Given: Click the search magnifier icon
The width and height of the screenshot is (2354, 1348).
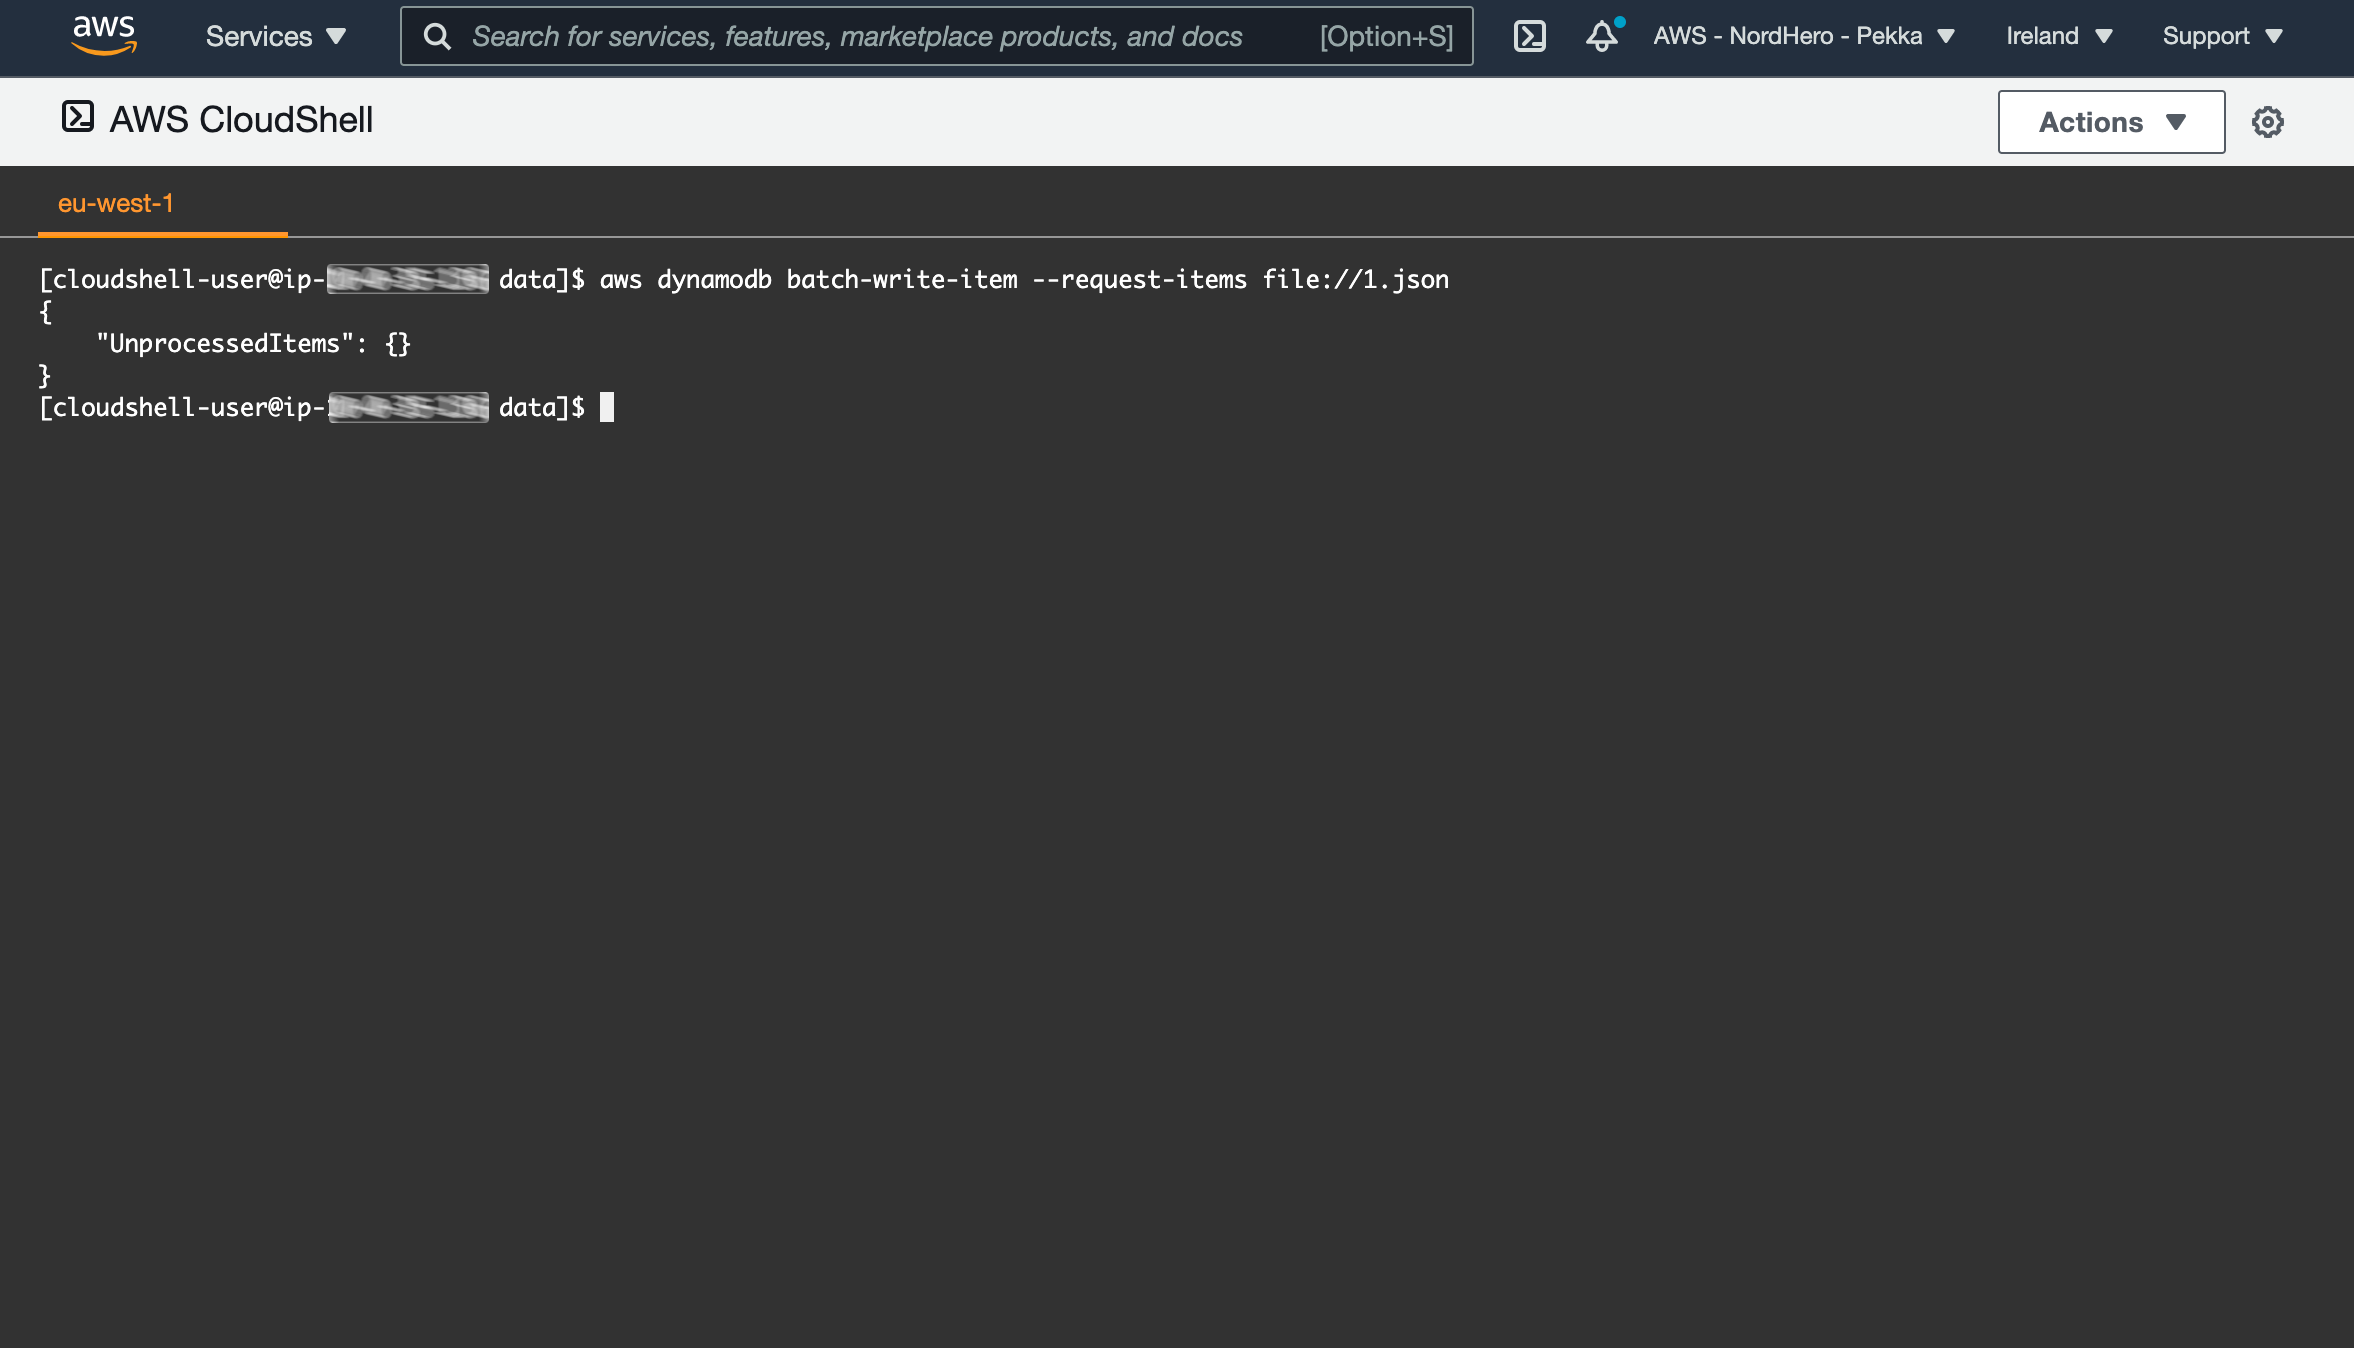Looking at the screenshot, I should point(437,36).
